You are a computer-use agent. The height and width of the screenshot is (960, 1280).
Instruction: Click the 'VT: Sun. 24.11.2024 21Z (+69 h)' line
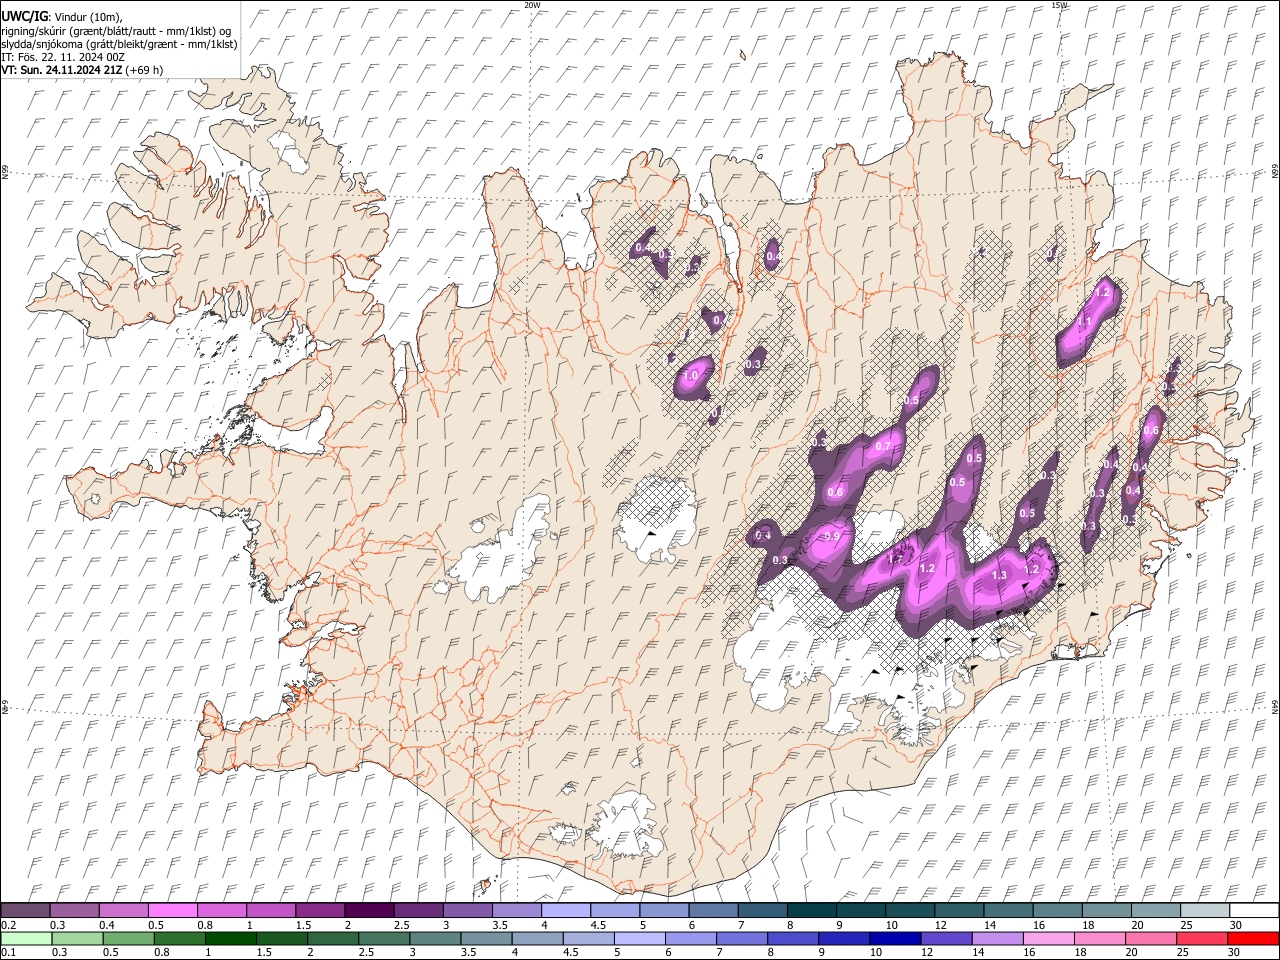pyautogui.click(x=82, y=70)
